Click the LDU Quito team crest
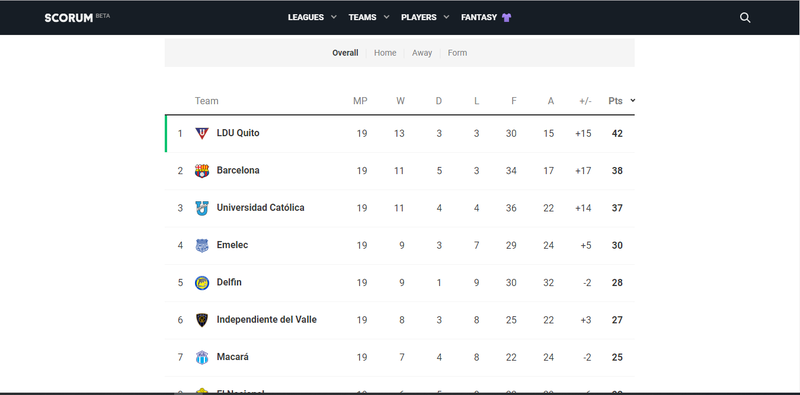800x395 pixels. pyautogui.click(x=202, y=133)
